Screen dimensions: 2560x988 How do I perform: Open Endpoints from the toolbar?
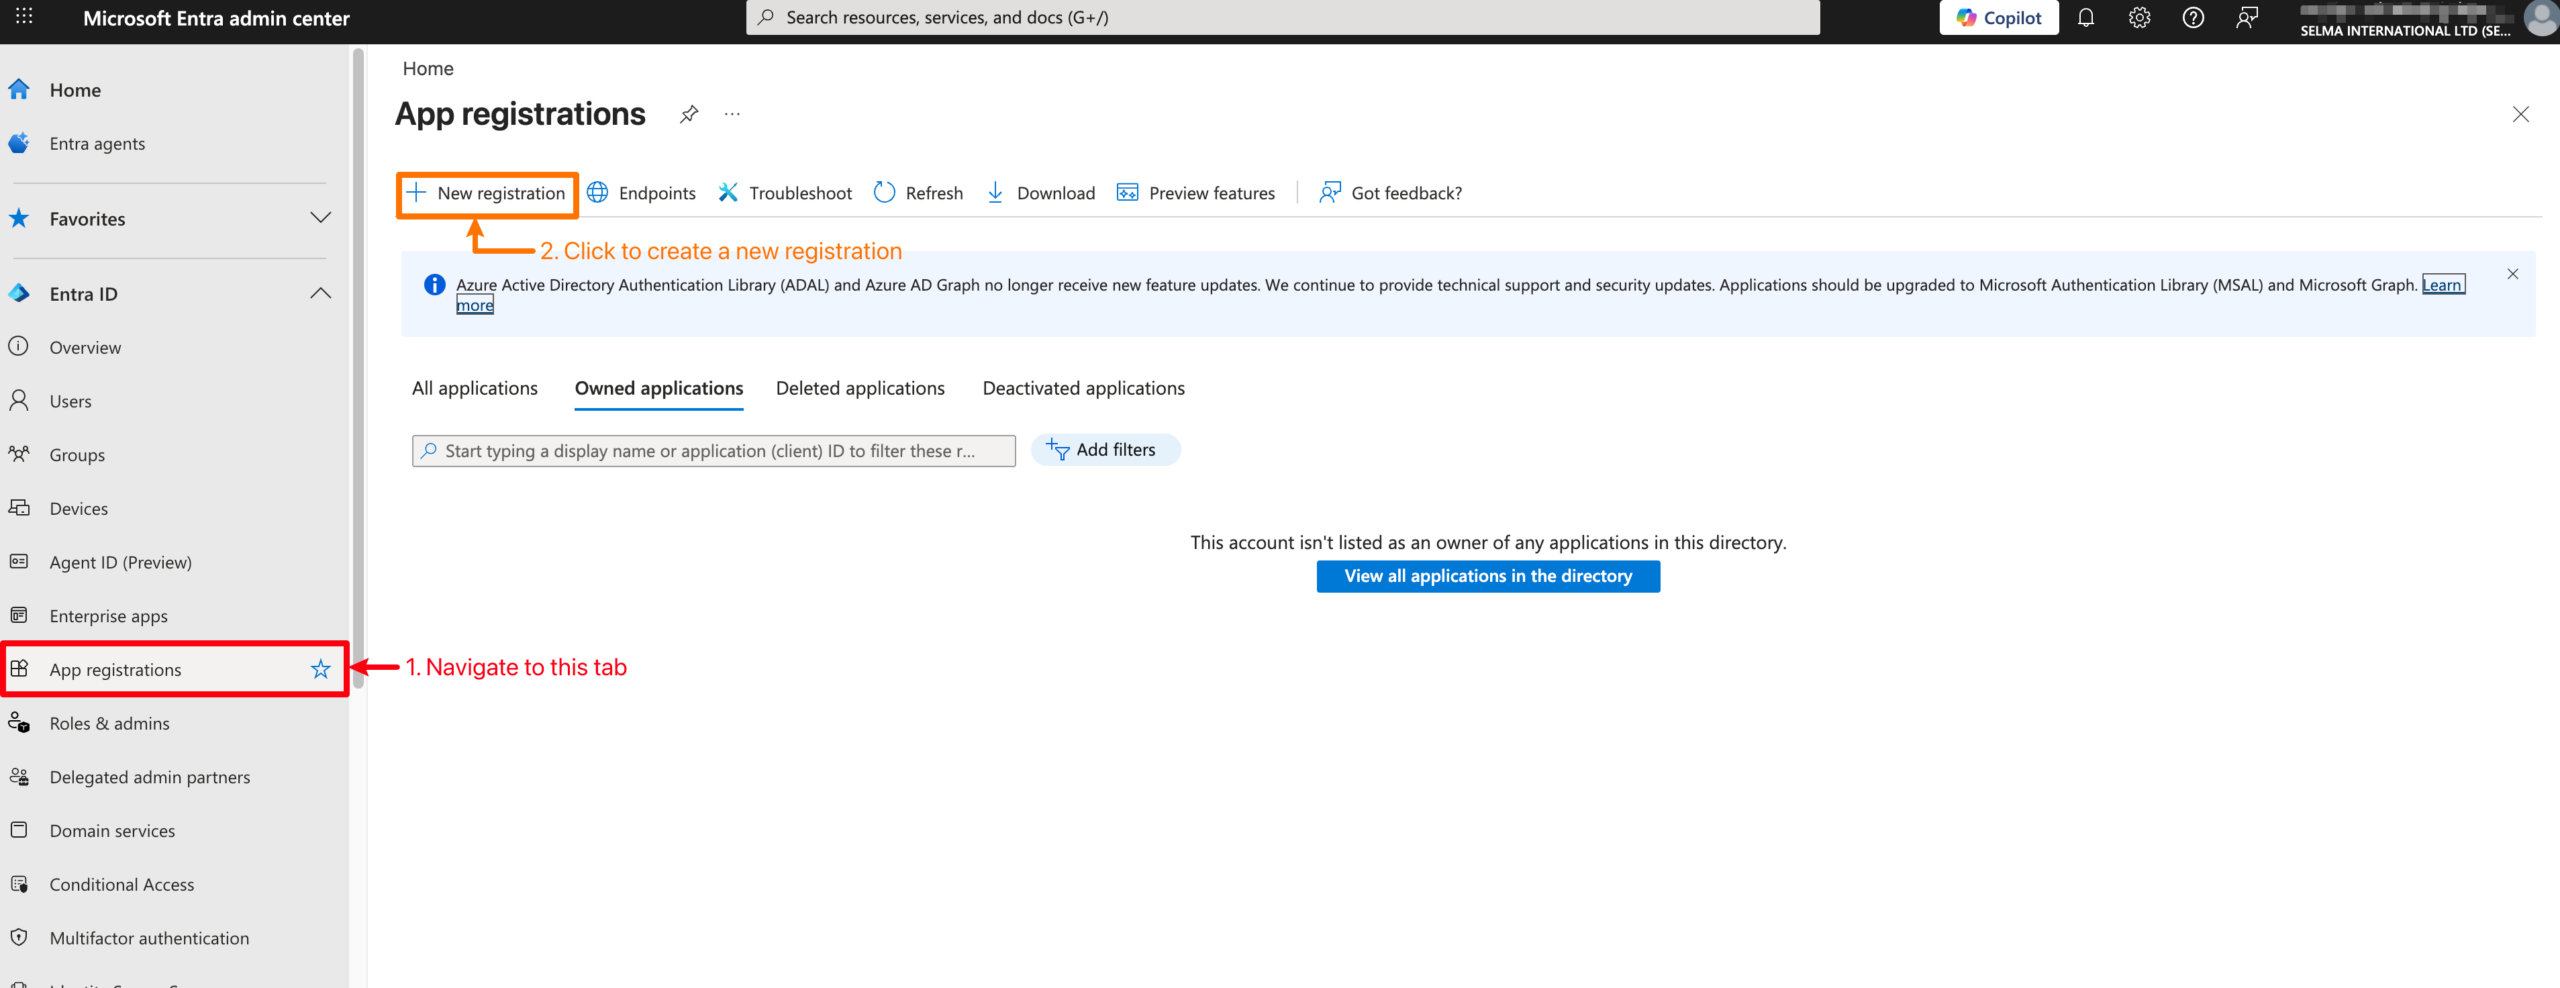coord(642,193)
